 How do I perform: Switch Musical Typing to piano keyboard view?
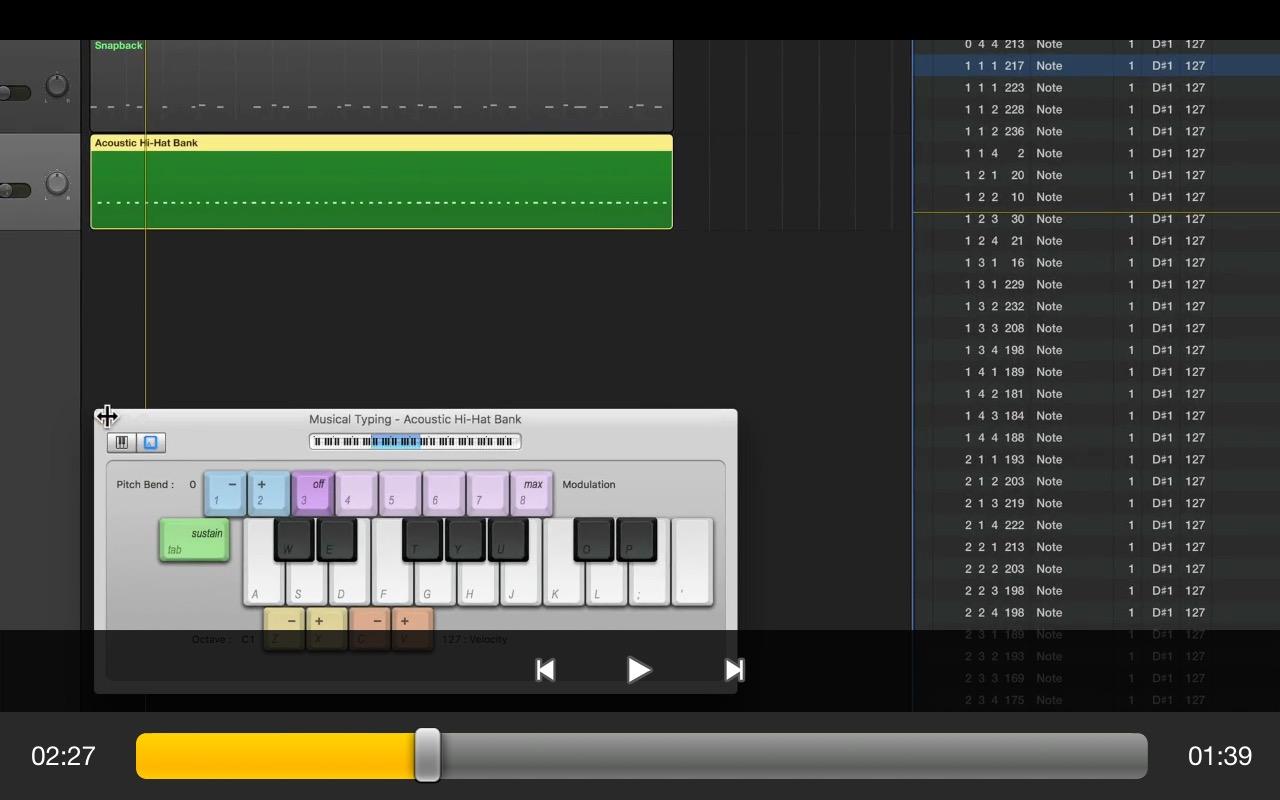122,442
